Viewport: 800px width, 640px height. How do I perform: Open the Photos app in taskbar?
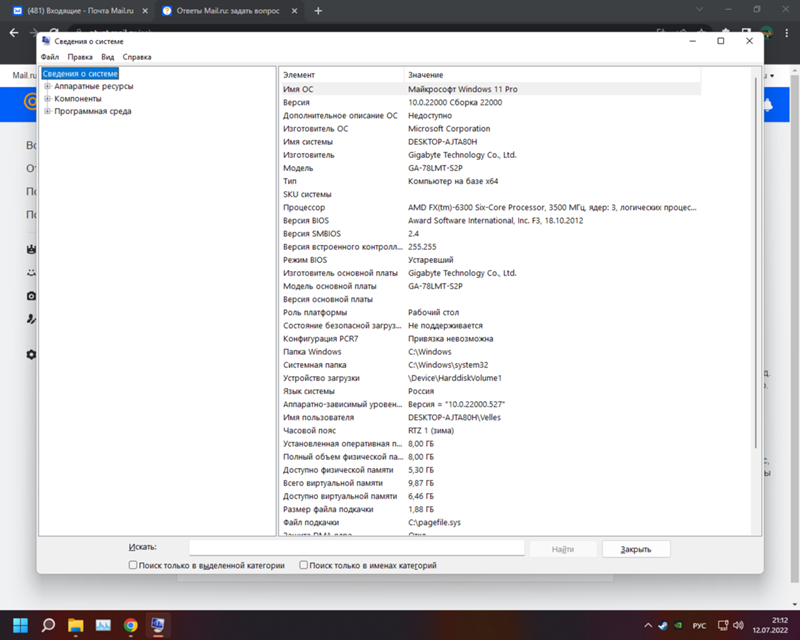[x=103, y=625]
